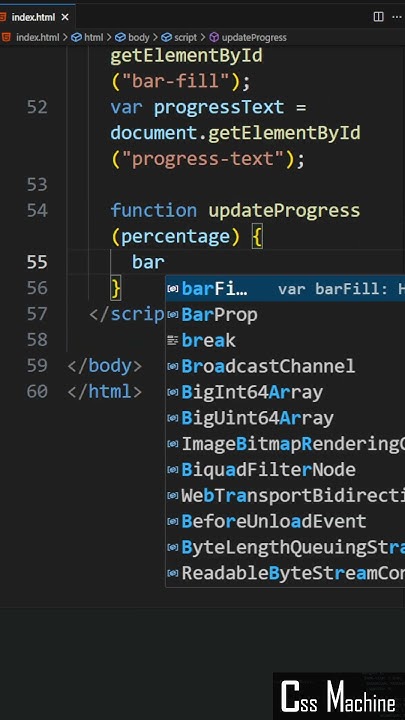Open the more actions ellipsis menu
The height and width of the screenshot is (720, 405).
tap(397, 17)
